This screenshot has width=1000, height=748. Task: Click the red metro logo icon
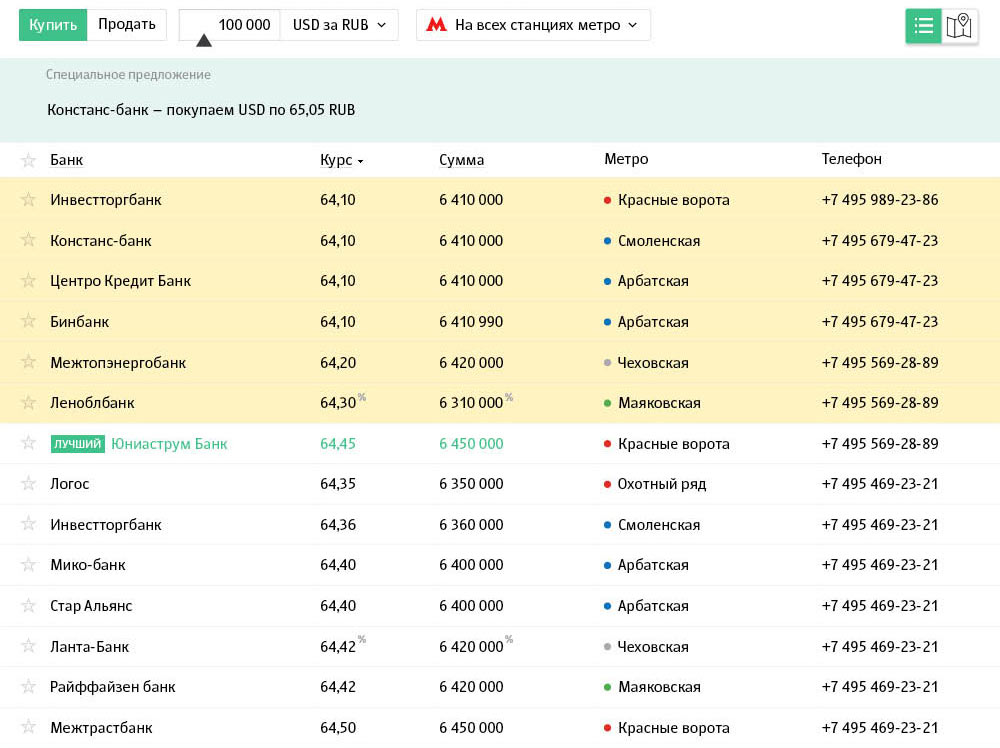(x=436, y=25)
